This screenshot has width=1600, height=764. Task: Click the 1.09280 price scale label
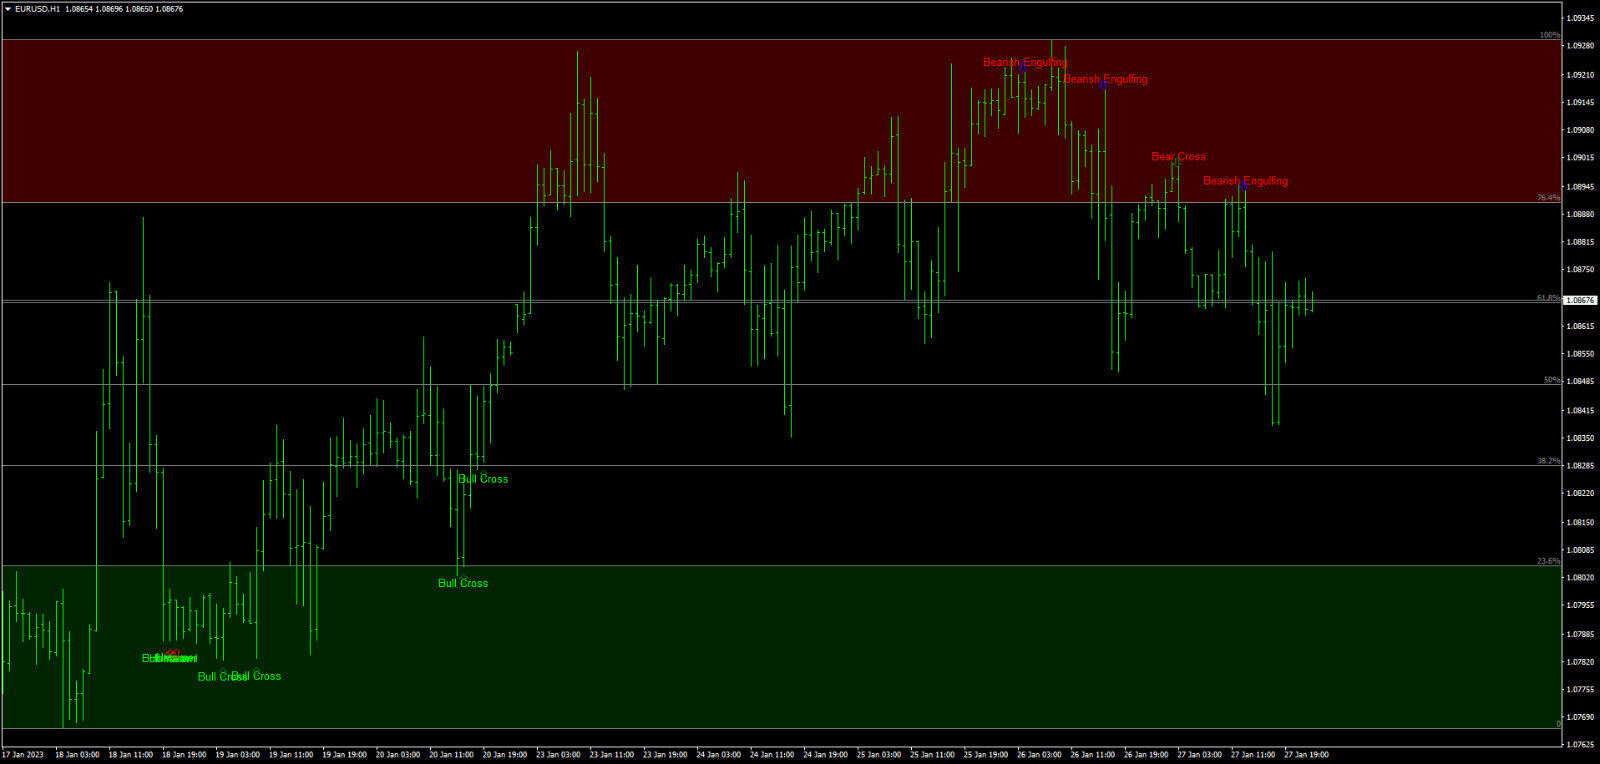pyautogui.click(x=1580, y=46)
